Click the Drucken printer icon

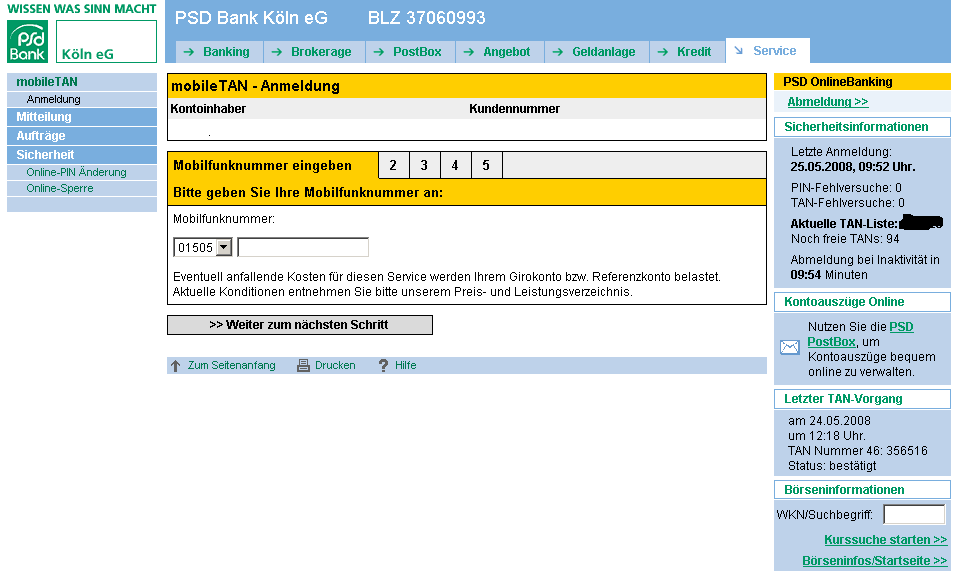(303, 365)
